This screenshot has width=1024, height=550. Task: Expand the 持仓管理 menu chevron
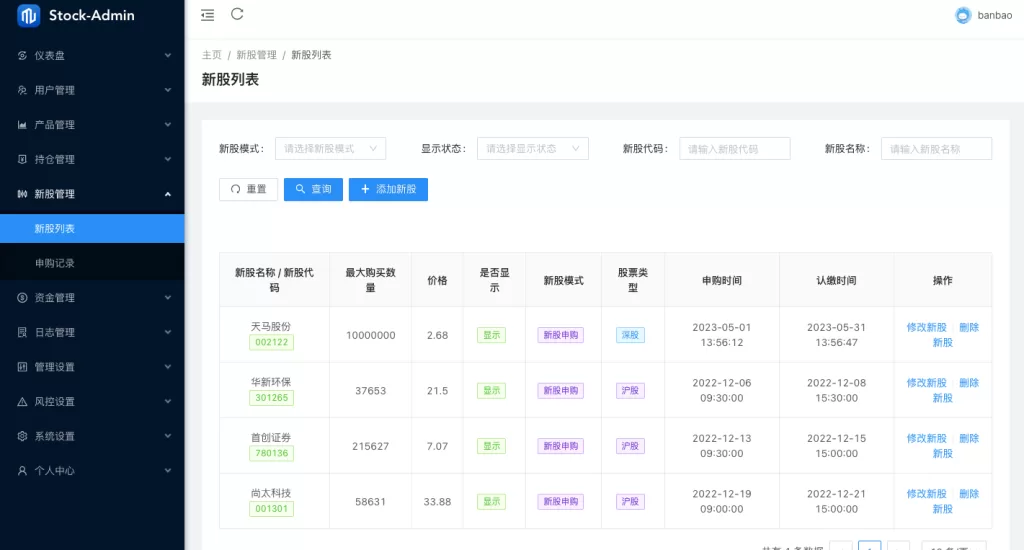click(x=168, y=159)
